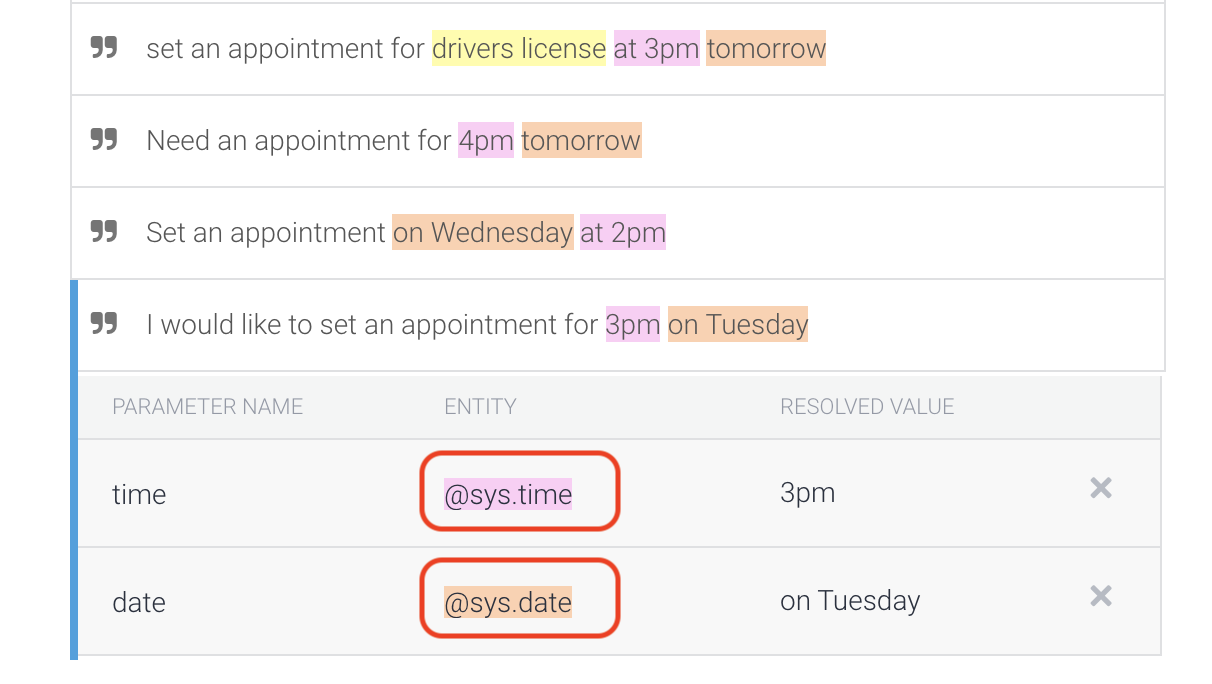
Task: Open the @sys.time entity selector
Action: (508, 494)
